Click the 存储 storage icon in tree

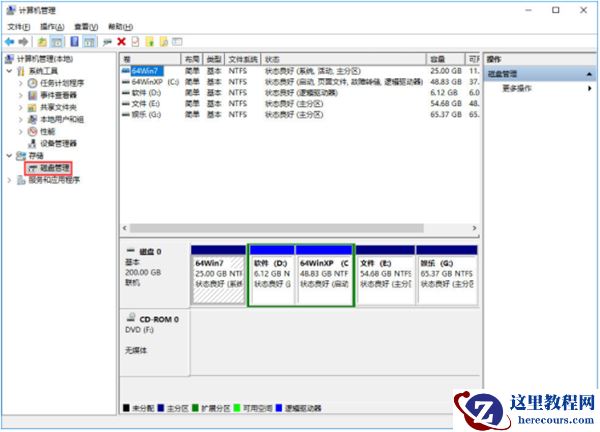click(21, 156)
